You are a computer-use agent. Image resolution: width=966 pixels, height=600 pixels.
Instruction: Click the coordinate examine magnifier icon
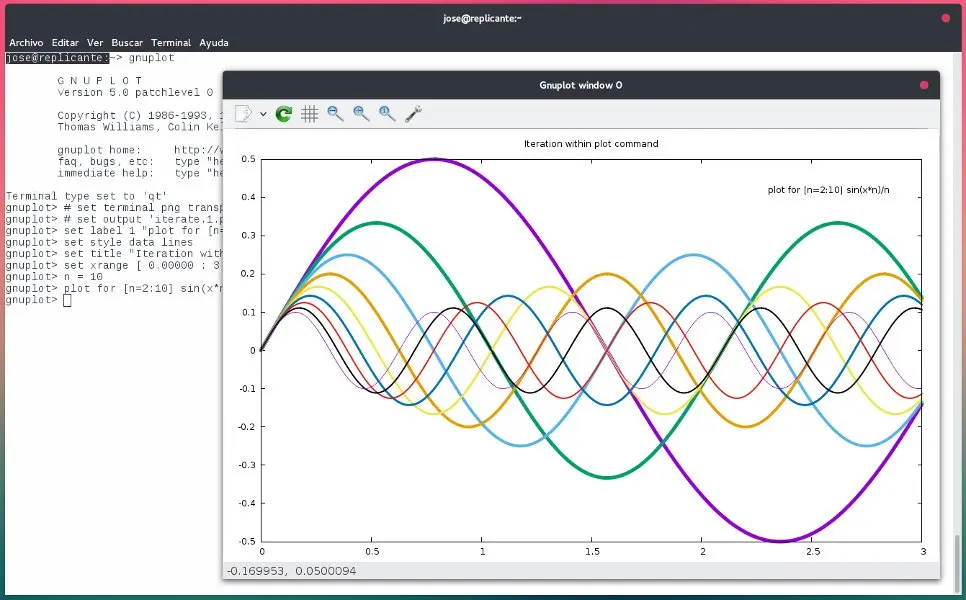pos(386,113)
